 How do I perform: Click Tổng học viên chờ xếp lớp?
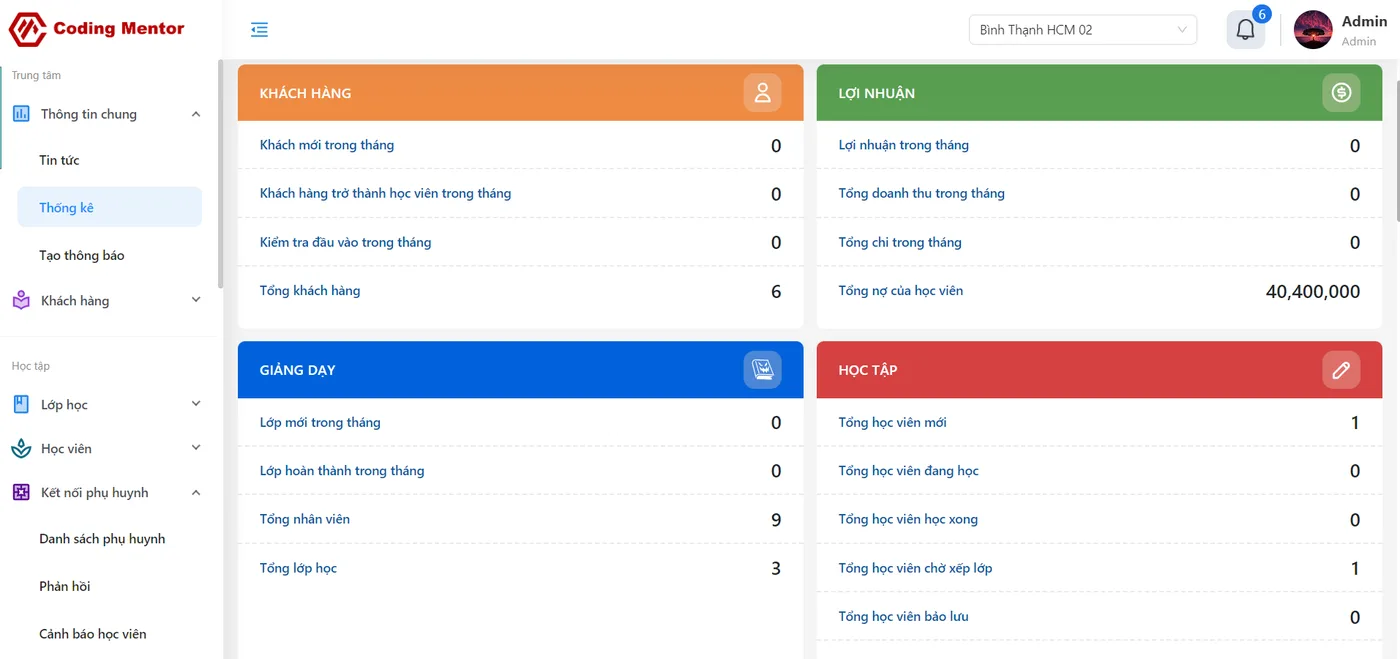(x=915, y=568)
